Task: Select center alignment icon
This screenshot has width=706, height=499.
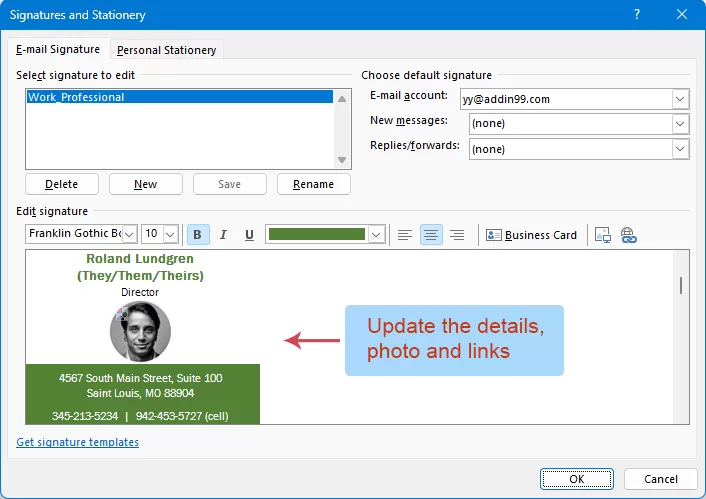Action: click(431, 235)
